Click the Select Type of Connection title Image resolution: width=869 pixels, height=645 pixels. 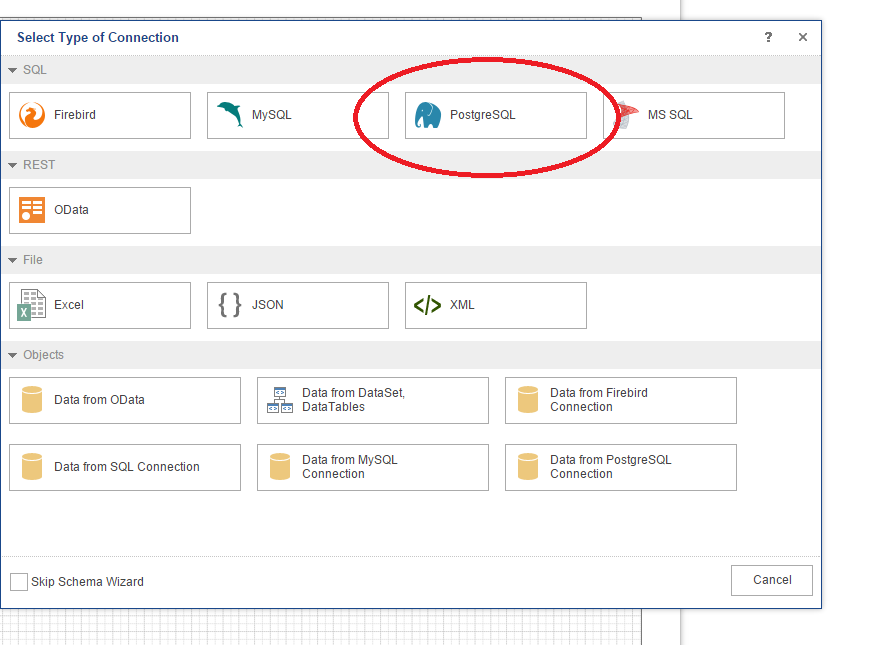(98, 37)
